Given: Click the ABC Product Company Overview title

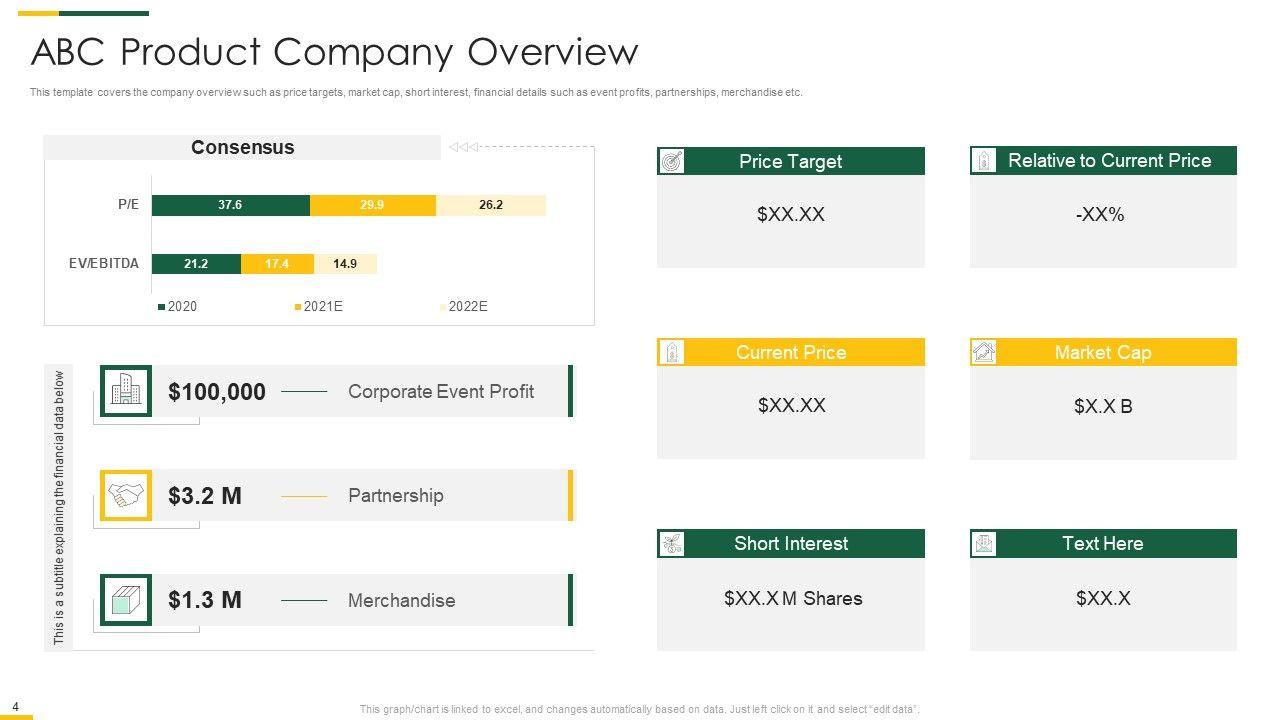Looking at the screenshot, I should tap(334, 52).
